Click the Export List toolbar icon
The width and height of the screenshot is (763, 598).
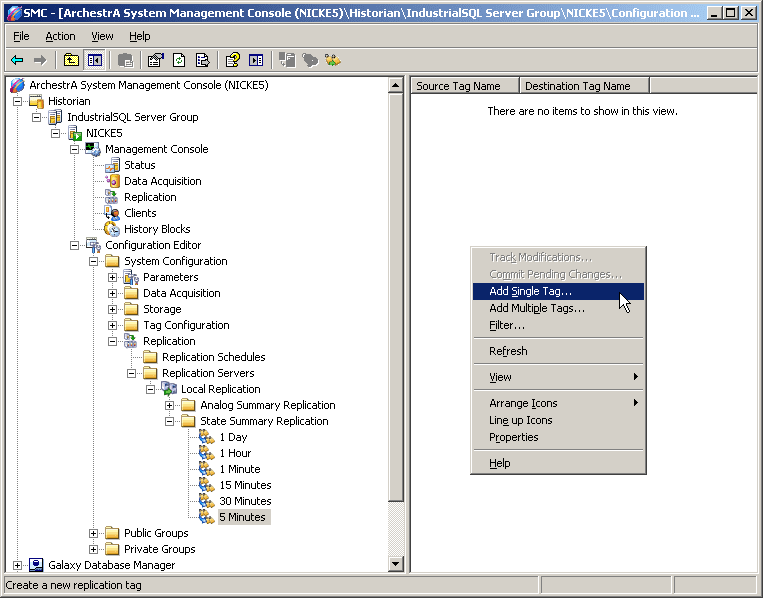click(x=202, y=60)
